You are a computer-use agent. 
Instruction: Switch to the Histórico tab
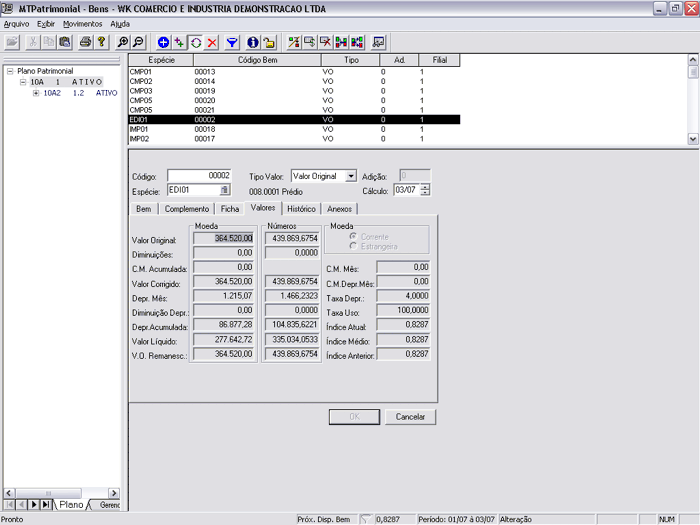pyautogui.click(x=301, y=209)
